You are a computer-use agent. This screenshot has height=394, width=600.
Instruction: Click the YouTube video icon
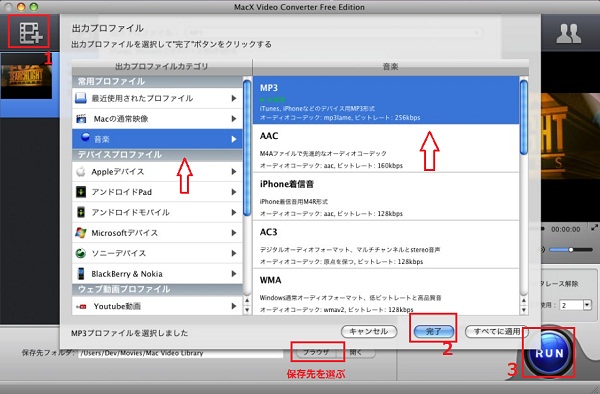click(x=81, y=306)
